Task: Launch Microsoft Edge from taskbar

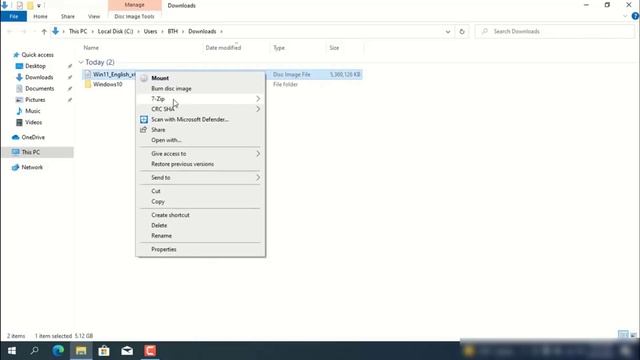Action: pyautogui.click(x=58, y=351)
